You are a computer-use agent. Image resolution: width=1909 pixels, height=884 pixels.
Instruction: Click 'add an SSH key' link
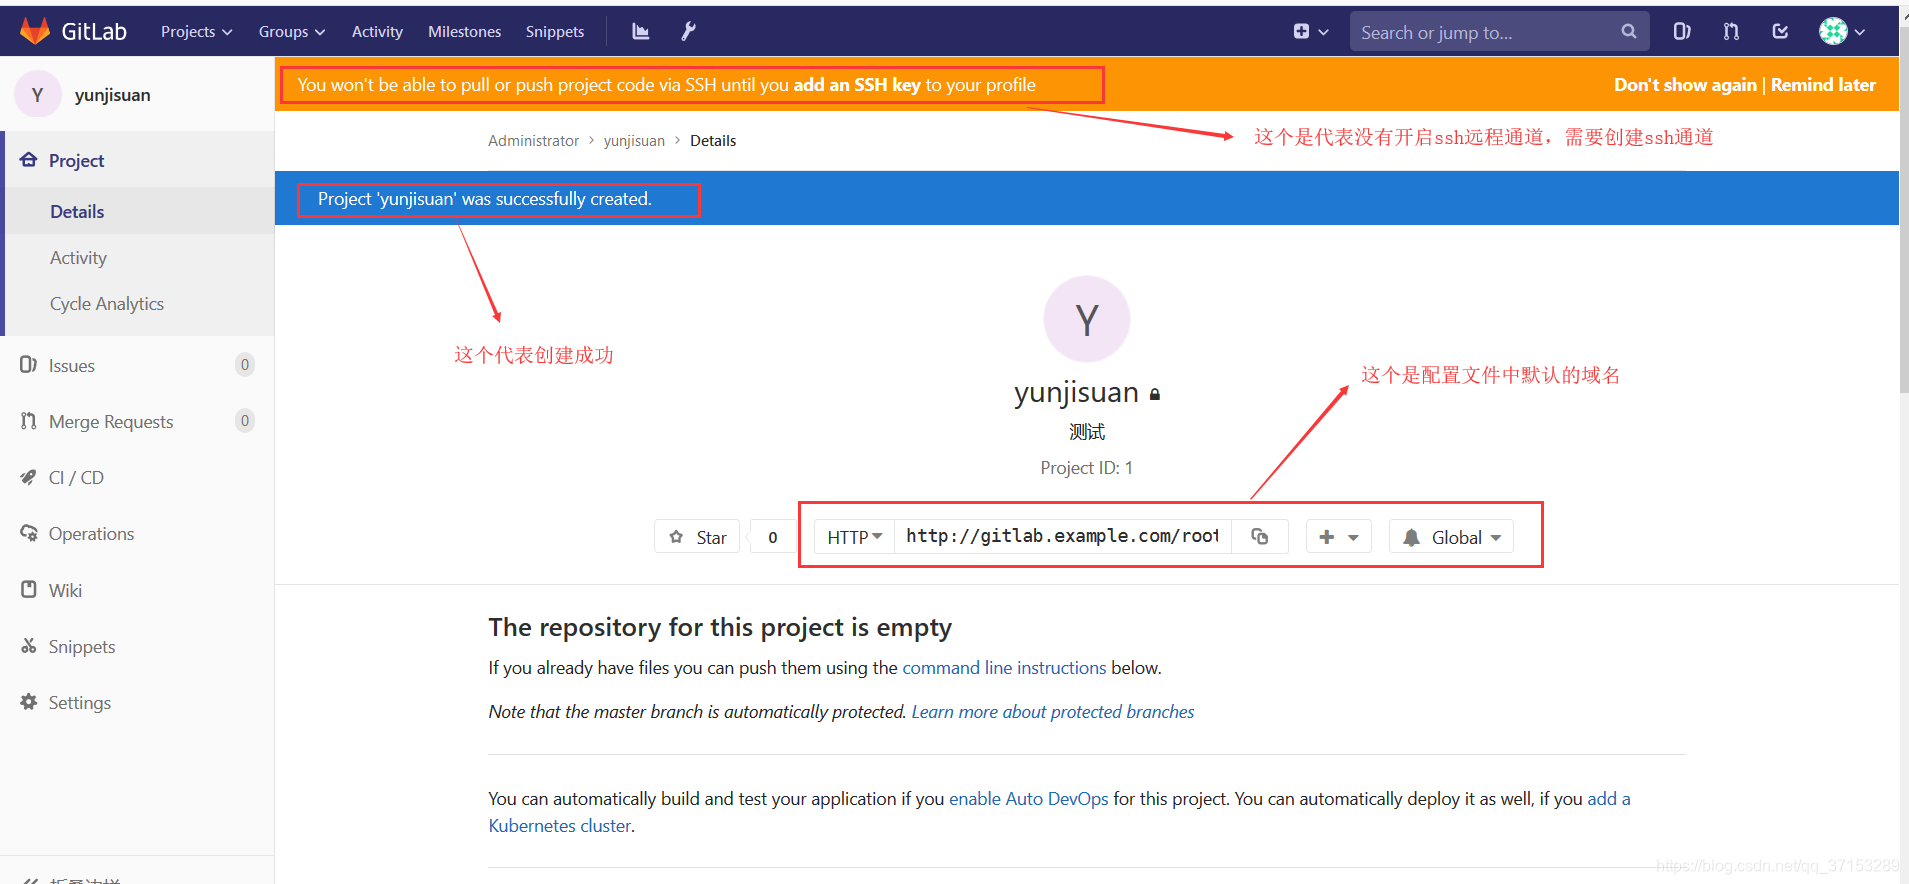856,85
